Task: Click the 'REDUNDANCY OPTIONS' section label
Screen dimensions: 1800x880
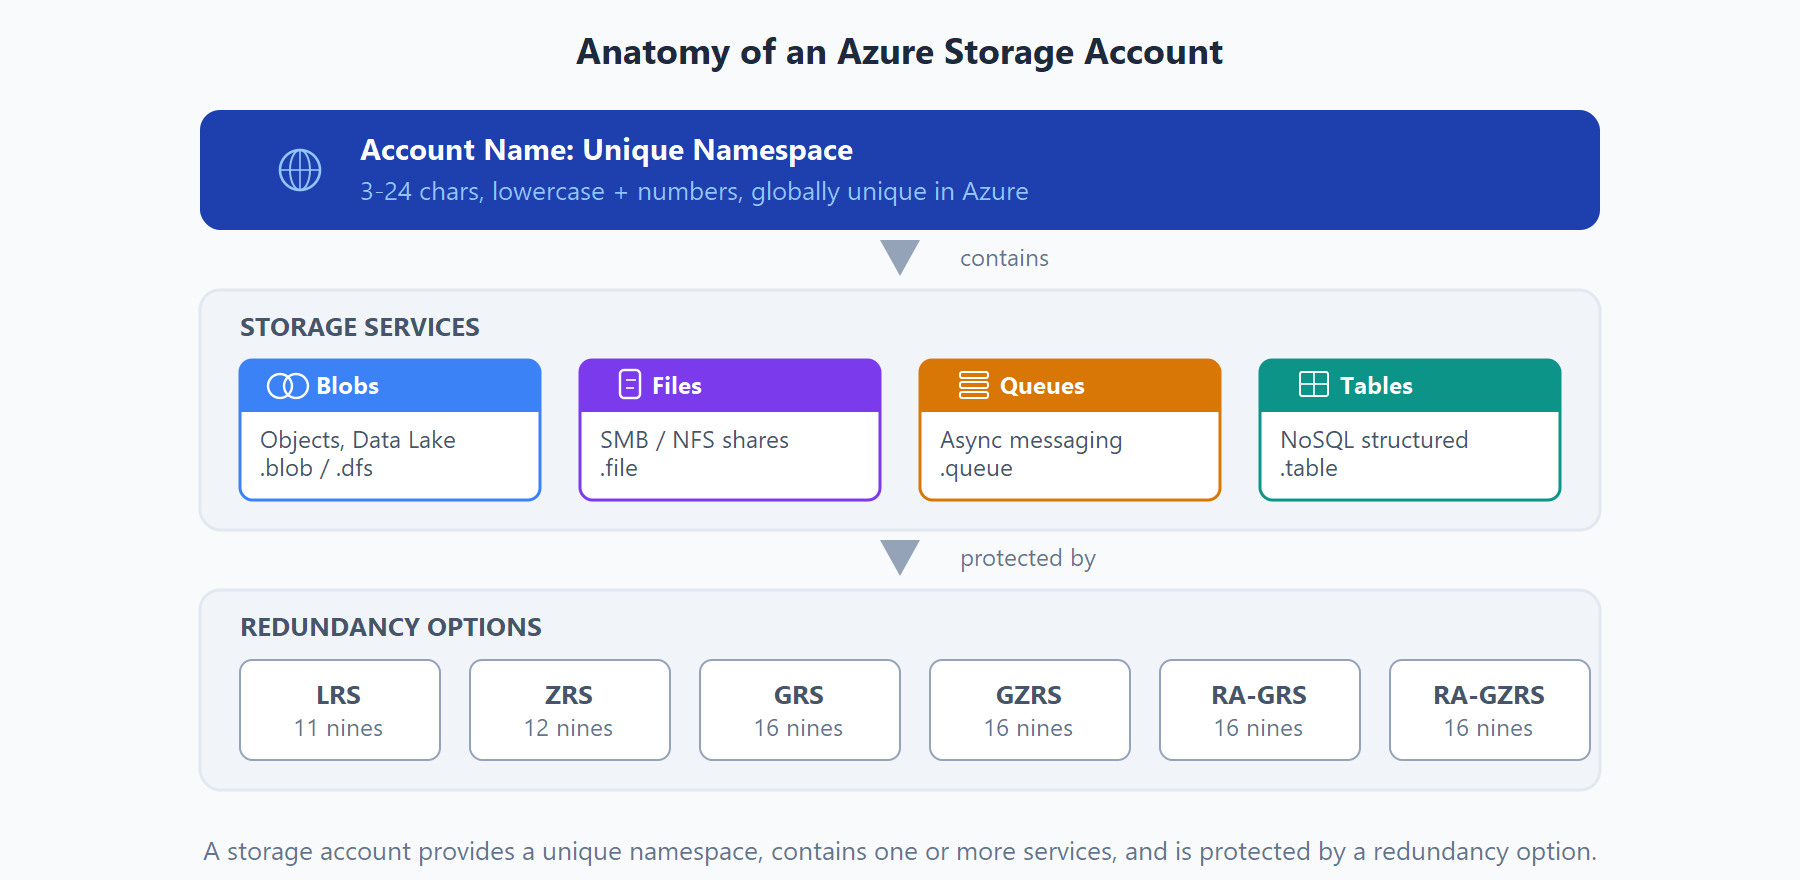Action: pyautogui.click(x=391, y=627)
